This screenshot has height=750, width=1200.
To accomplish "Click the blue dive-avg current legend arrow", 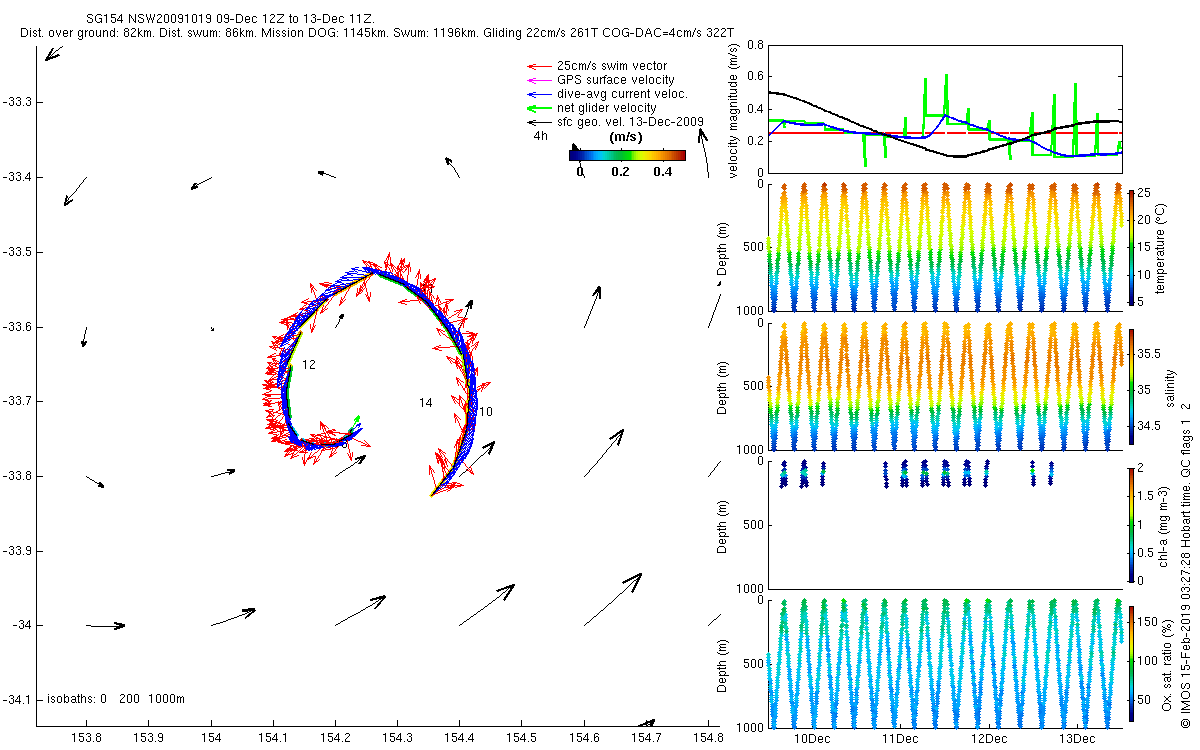I will (539, 94).
